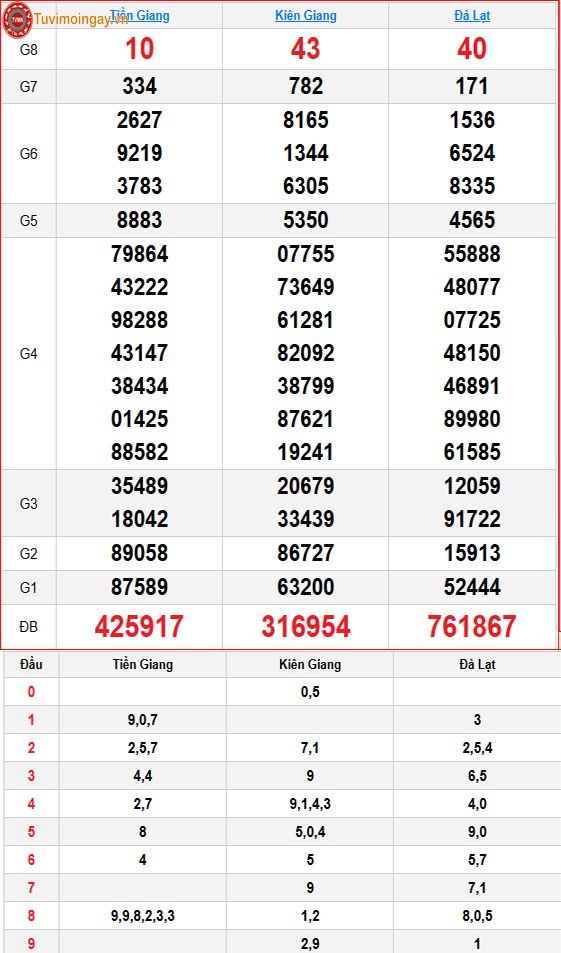Select the special prize number 761867
The width and height of the screenshot is (561, 953).
(472, 627)
